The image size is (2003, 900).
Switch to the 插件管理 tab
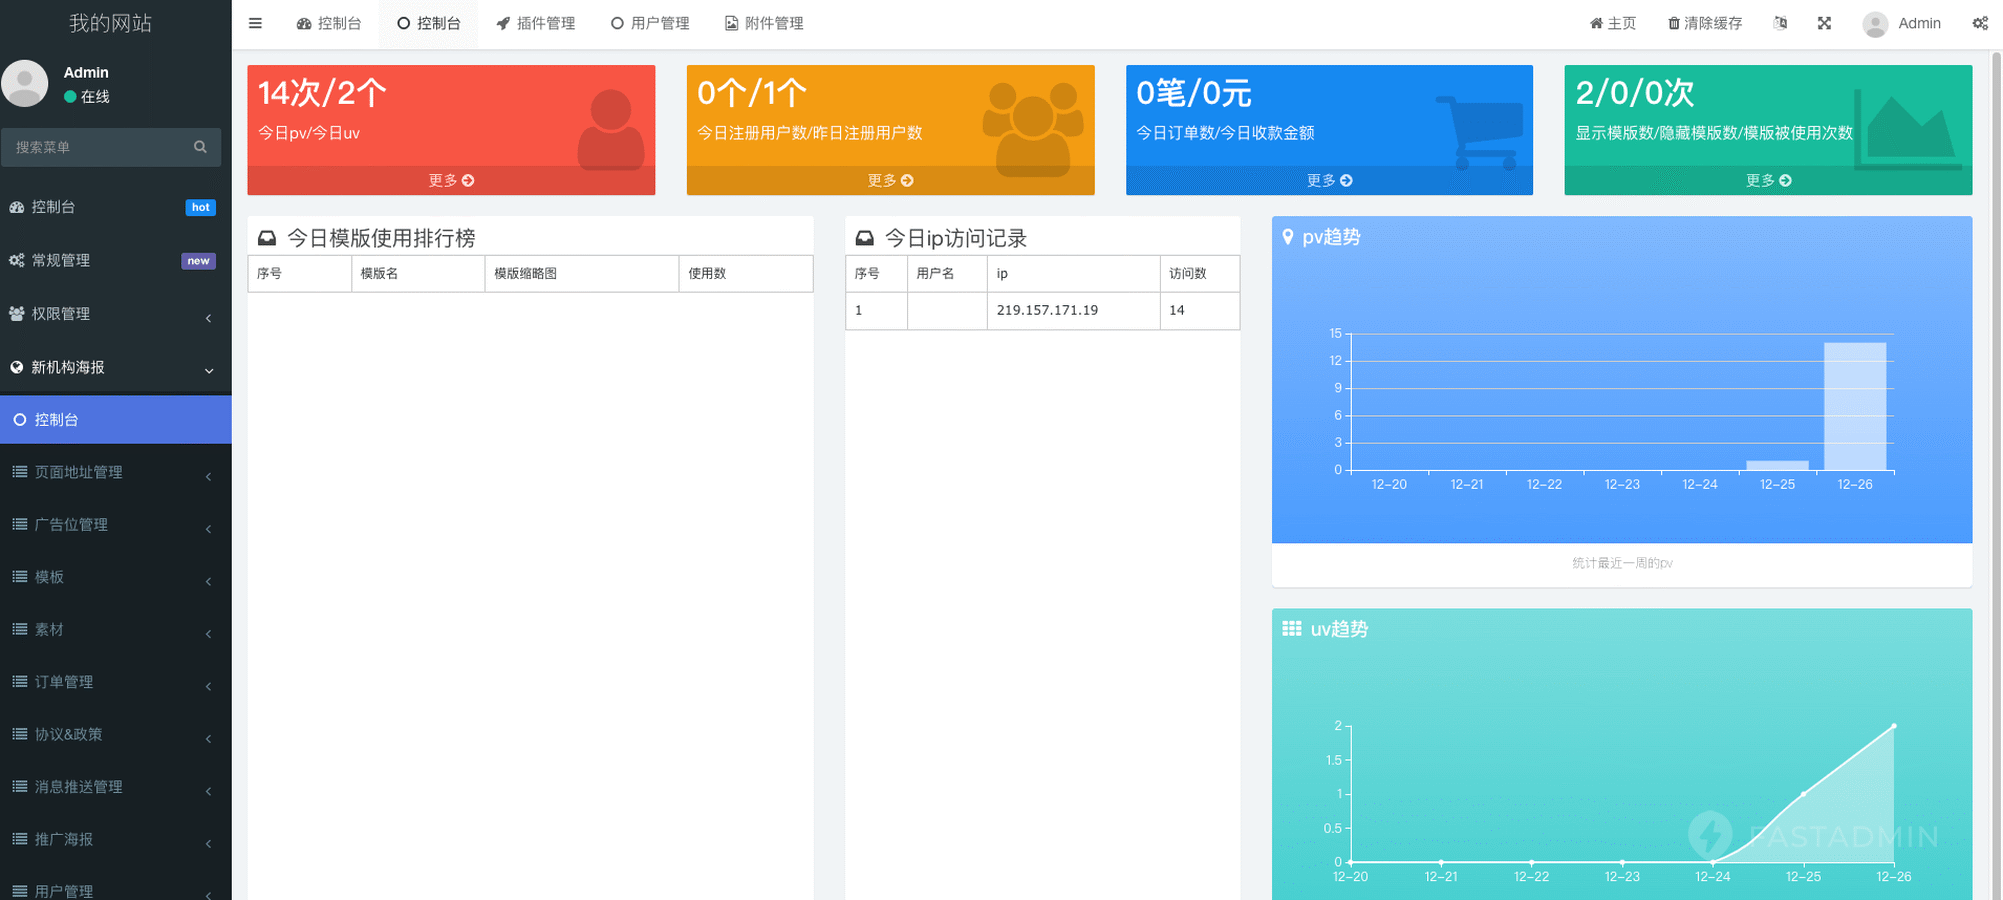pos(535,23)
